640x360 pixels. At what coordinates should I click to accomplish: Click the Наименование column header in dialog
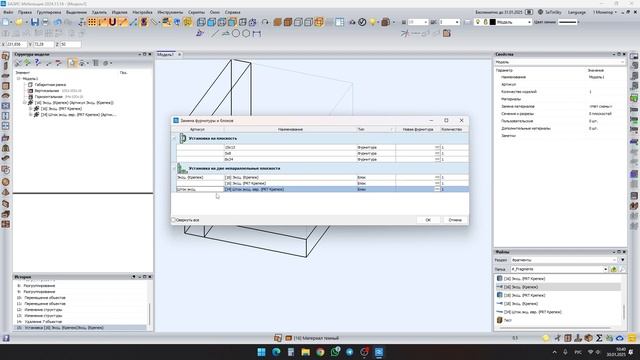290,129
